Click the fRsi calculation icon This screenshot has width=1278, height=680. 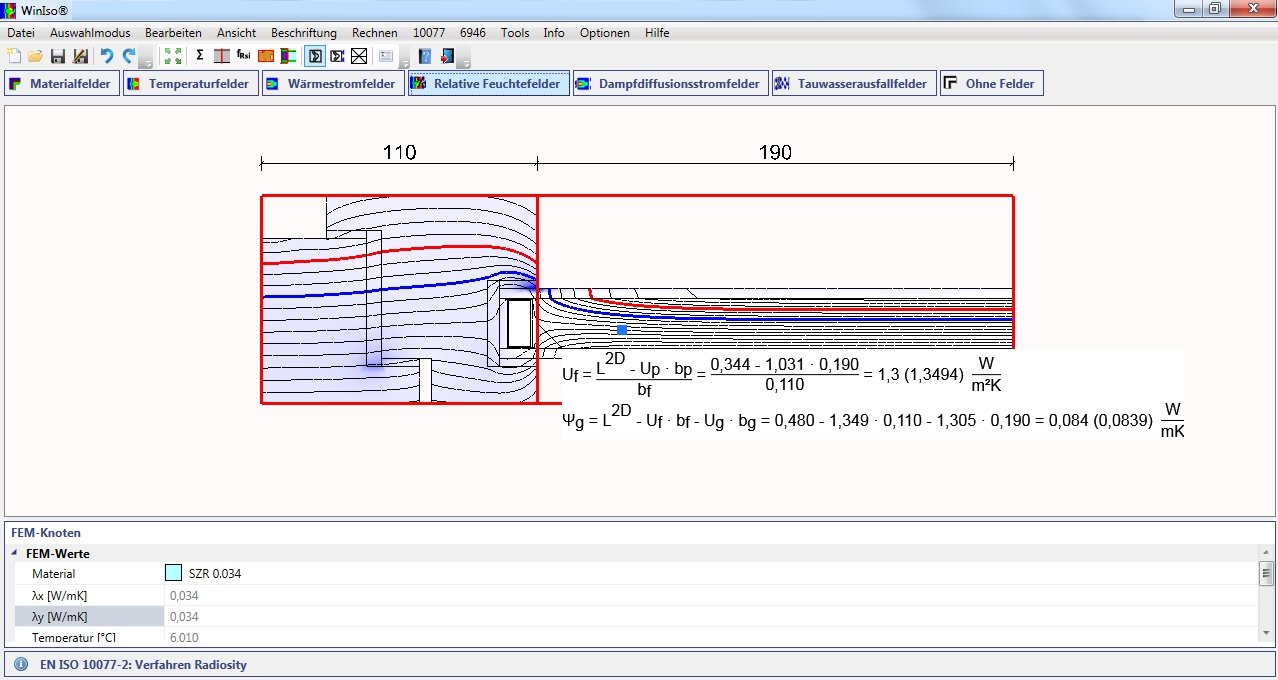pyautogui.click(x=243, y=56)
